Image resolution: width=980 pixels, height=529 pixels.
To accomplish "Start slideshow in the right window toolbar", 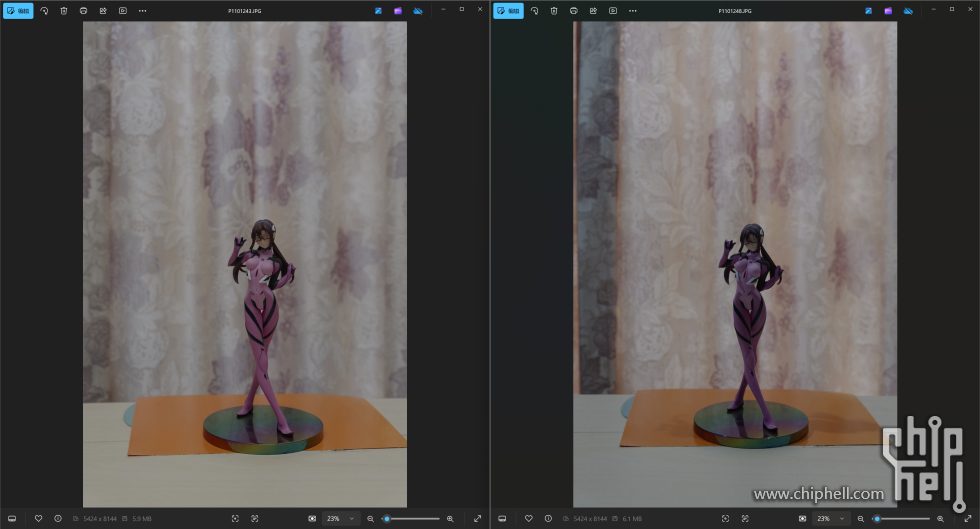I will coord(613,10).
